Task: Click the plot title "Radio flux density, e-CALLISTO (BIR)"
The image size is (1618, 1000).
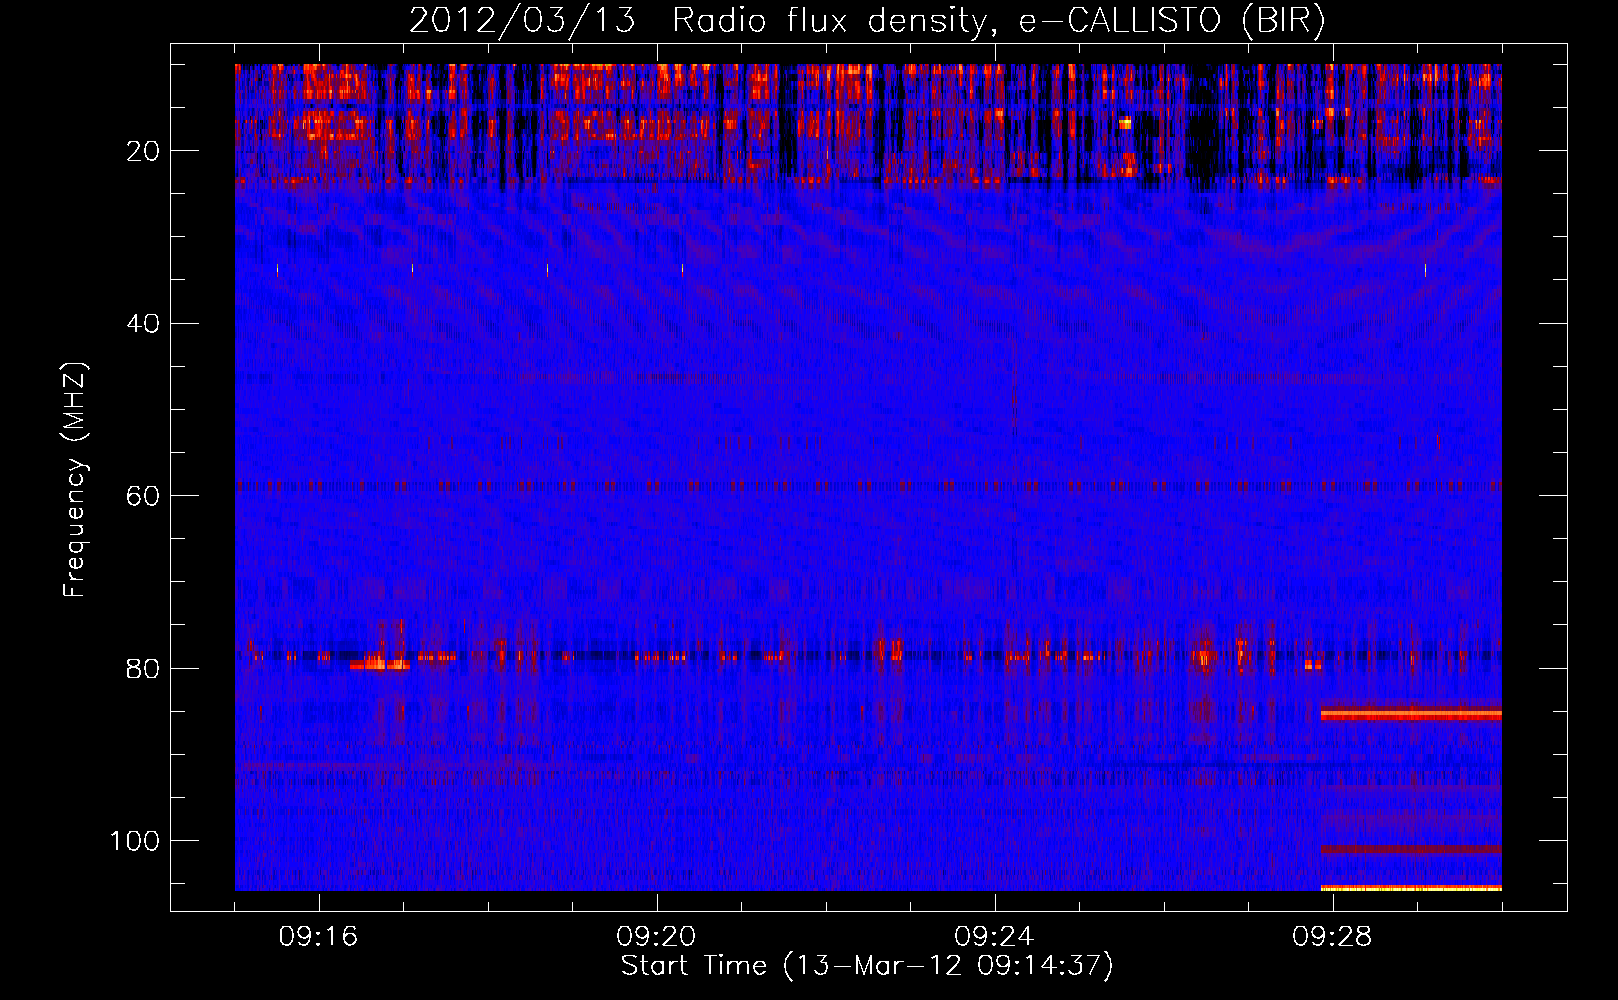Action: point(999,20)
